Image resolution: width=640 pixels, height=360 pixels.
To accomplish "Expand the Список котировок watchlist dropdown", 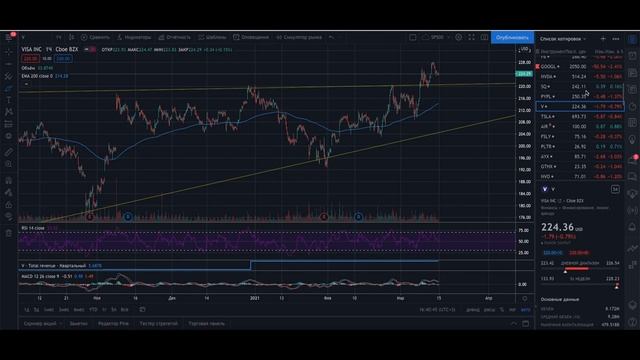I will [x=563, y=39].
